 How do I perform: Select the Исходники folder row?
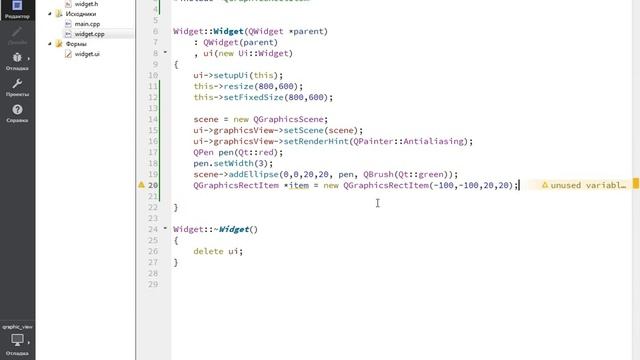[x=81, y=14]
